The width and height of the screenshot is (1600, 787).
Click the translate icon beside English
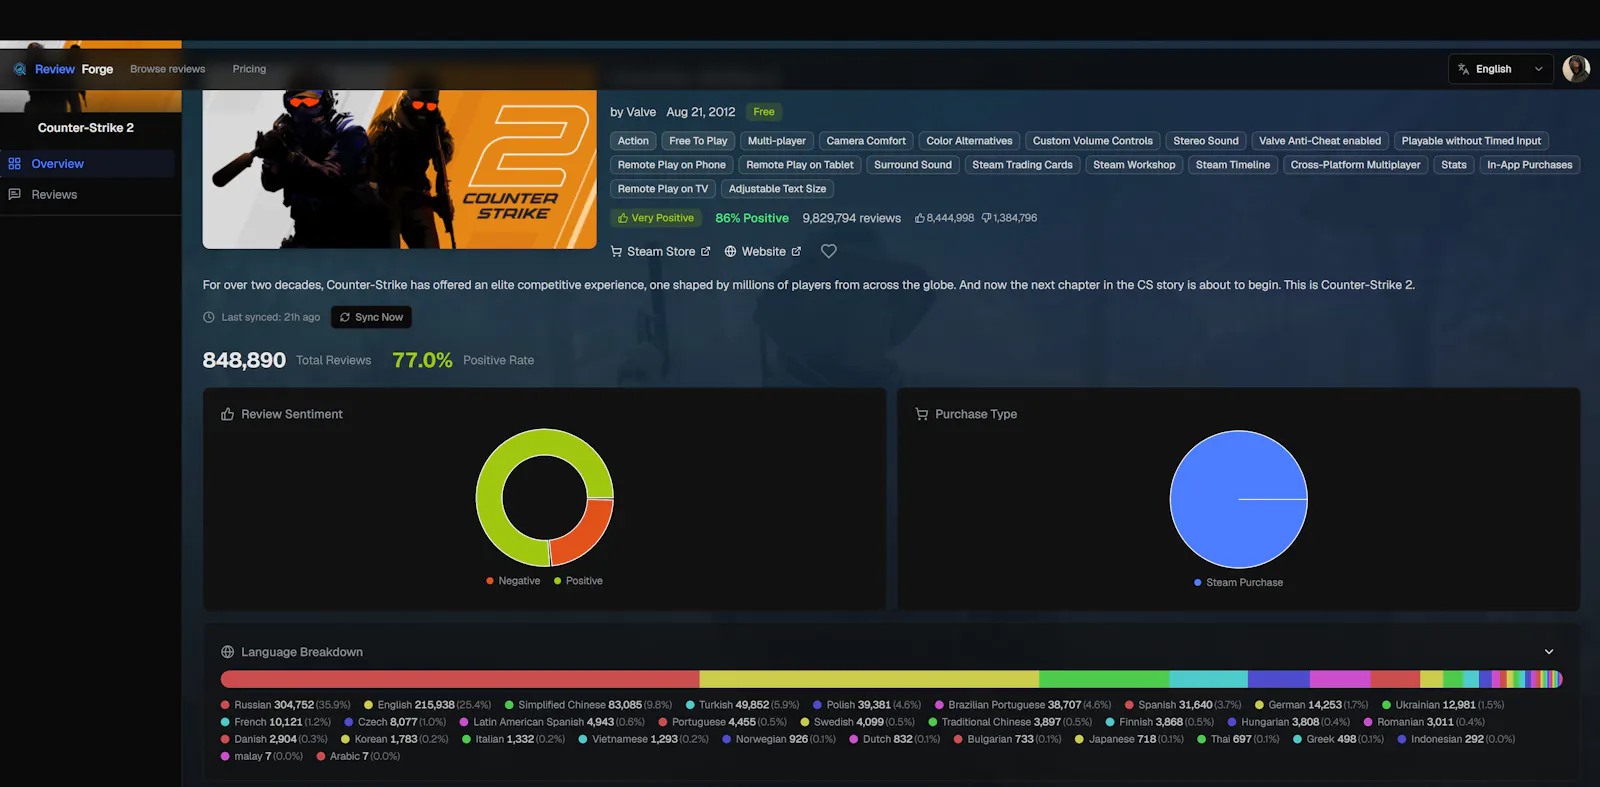point(1463,69)
